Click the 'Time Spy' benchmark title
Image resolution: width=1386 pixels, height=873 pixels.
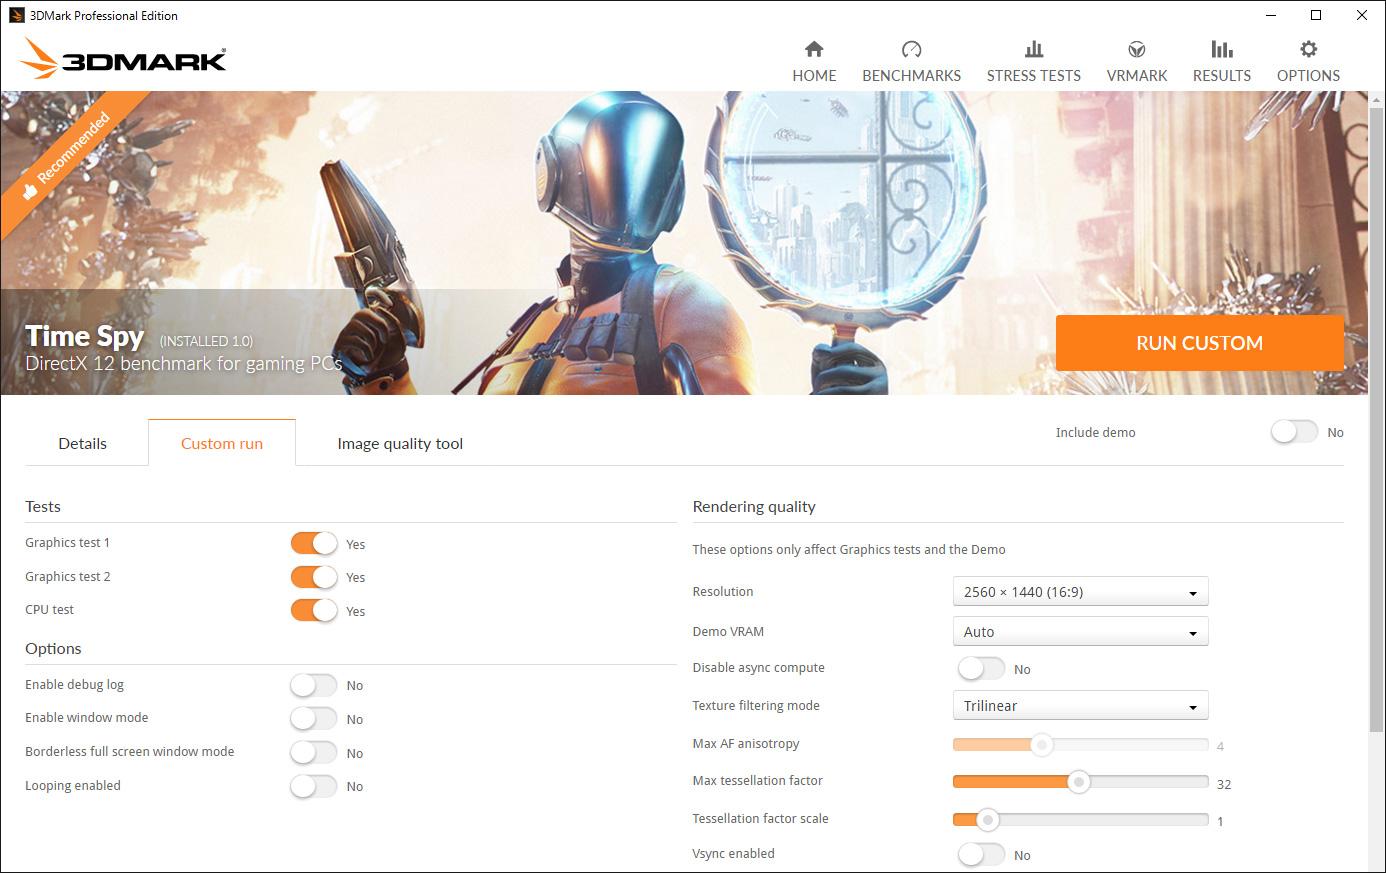[x=85, y=336]
